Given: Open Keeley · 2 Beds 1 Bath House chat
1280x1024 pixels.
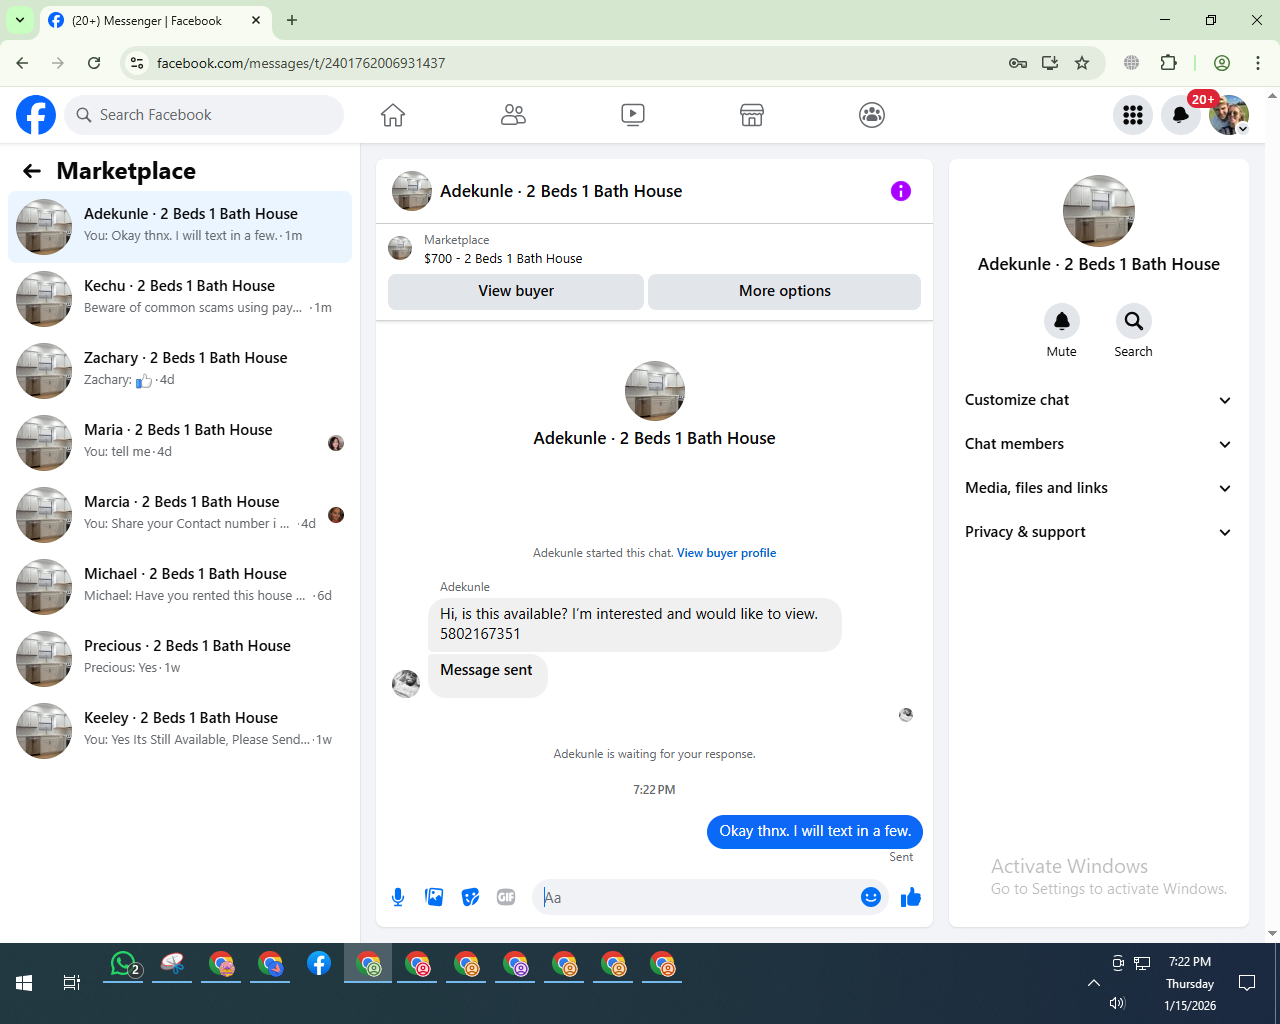Looking at the screenshot, I should (x=180, y=731).
